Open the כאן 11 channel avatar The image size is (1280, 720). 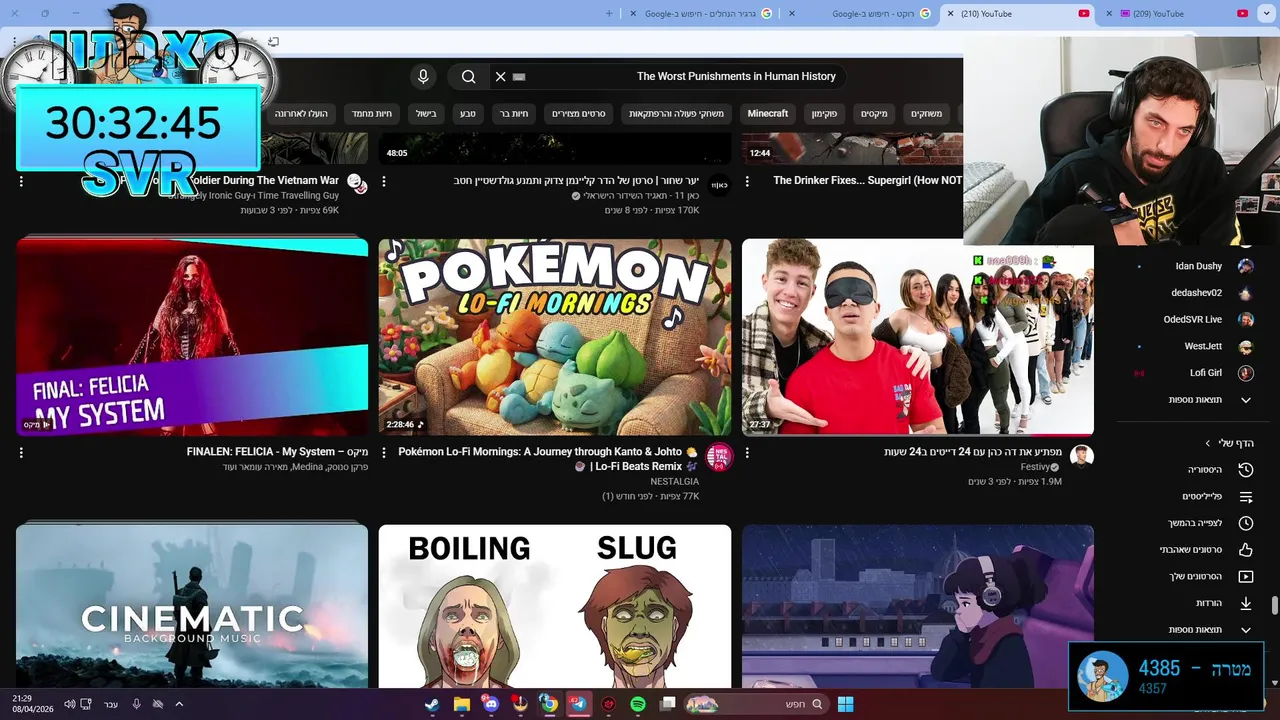(719, 184)
